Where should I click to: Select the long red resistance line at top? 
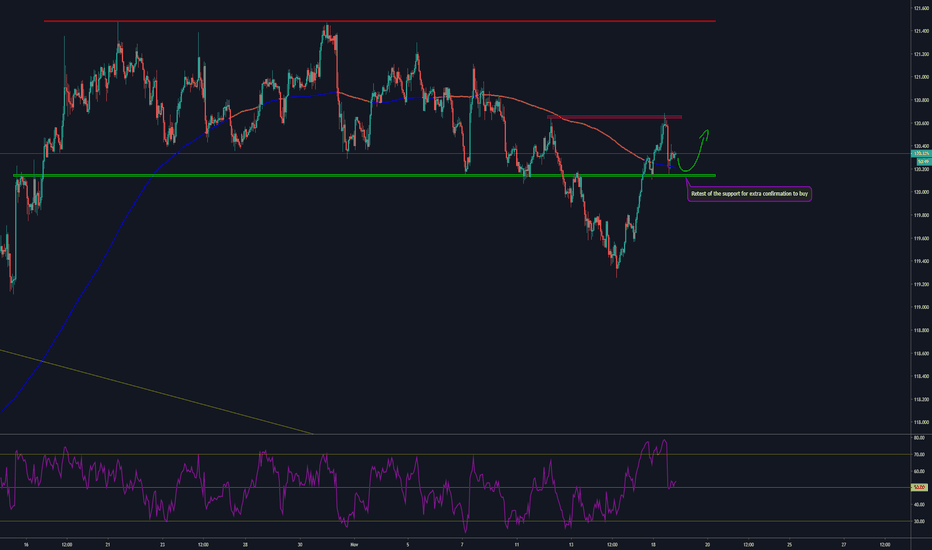[400, 21]
